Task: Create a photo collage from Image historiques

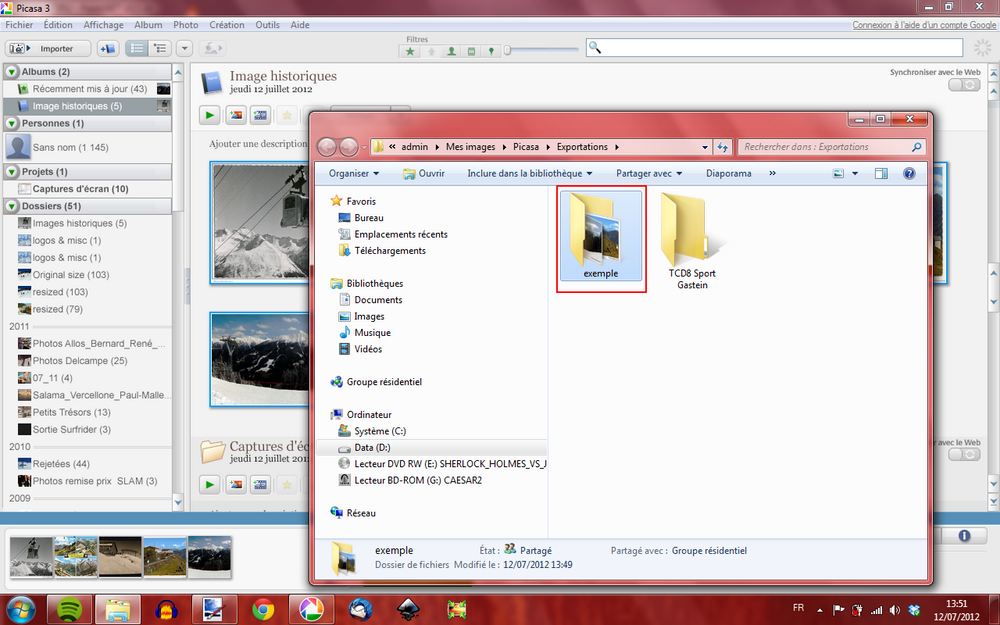Action: tap(235, 115)
